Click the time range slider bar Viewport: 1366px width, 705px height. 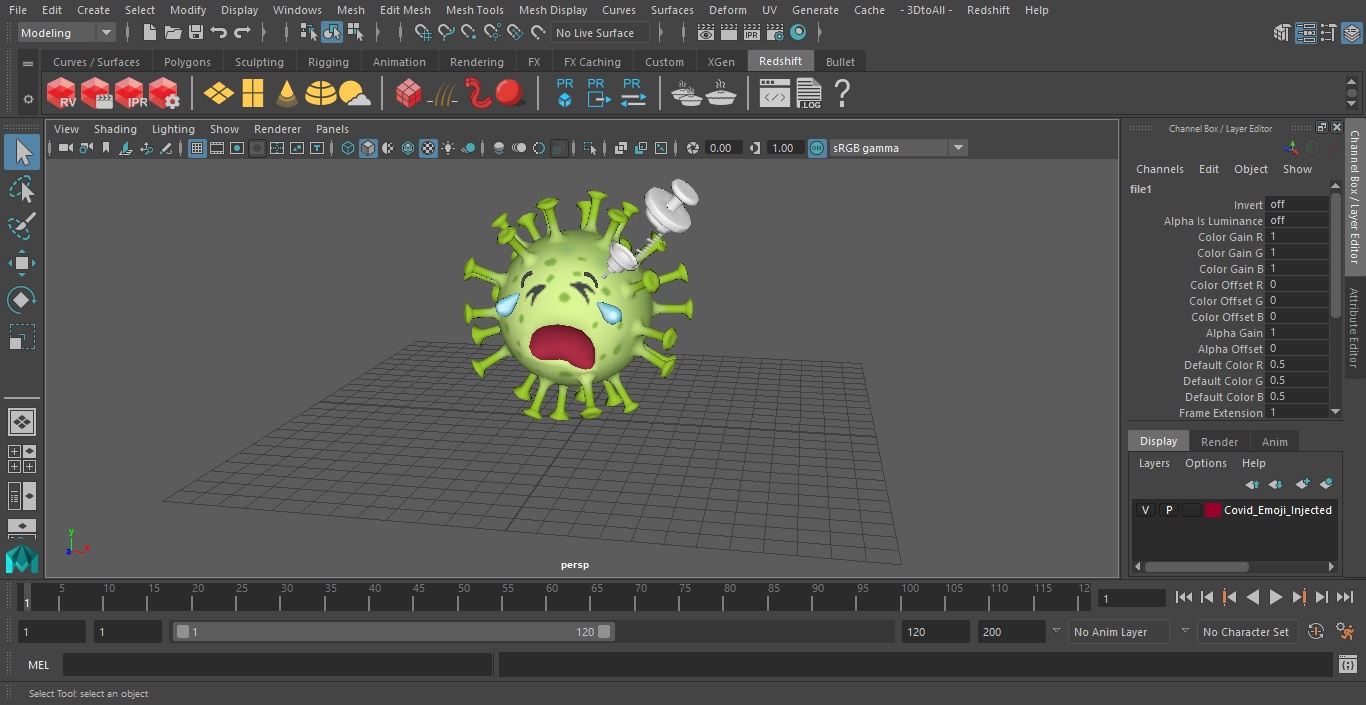point(394,632)
